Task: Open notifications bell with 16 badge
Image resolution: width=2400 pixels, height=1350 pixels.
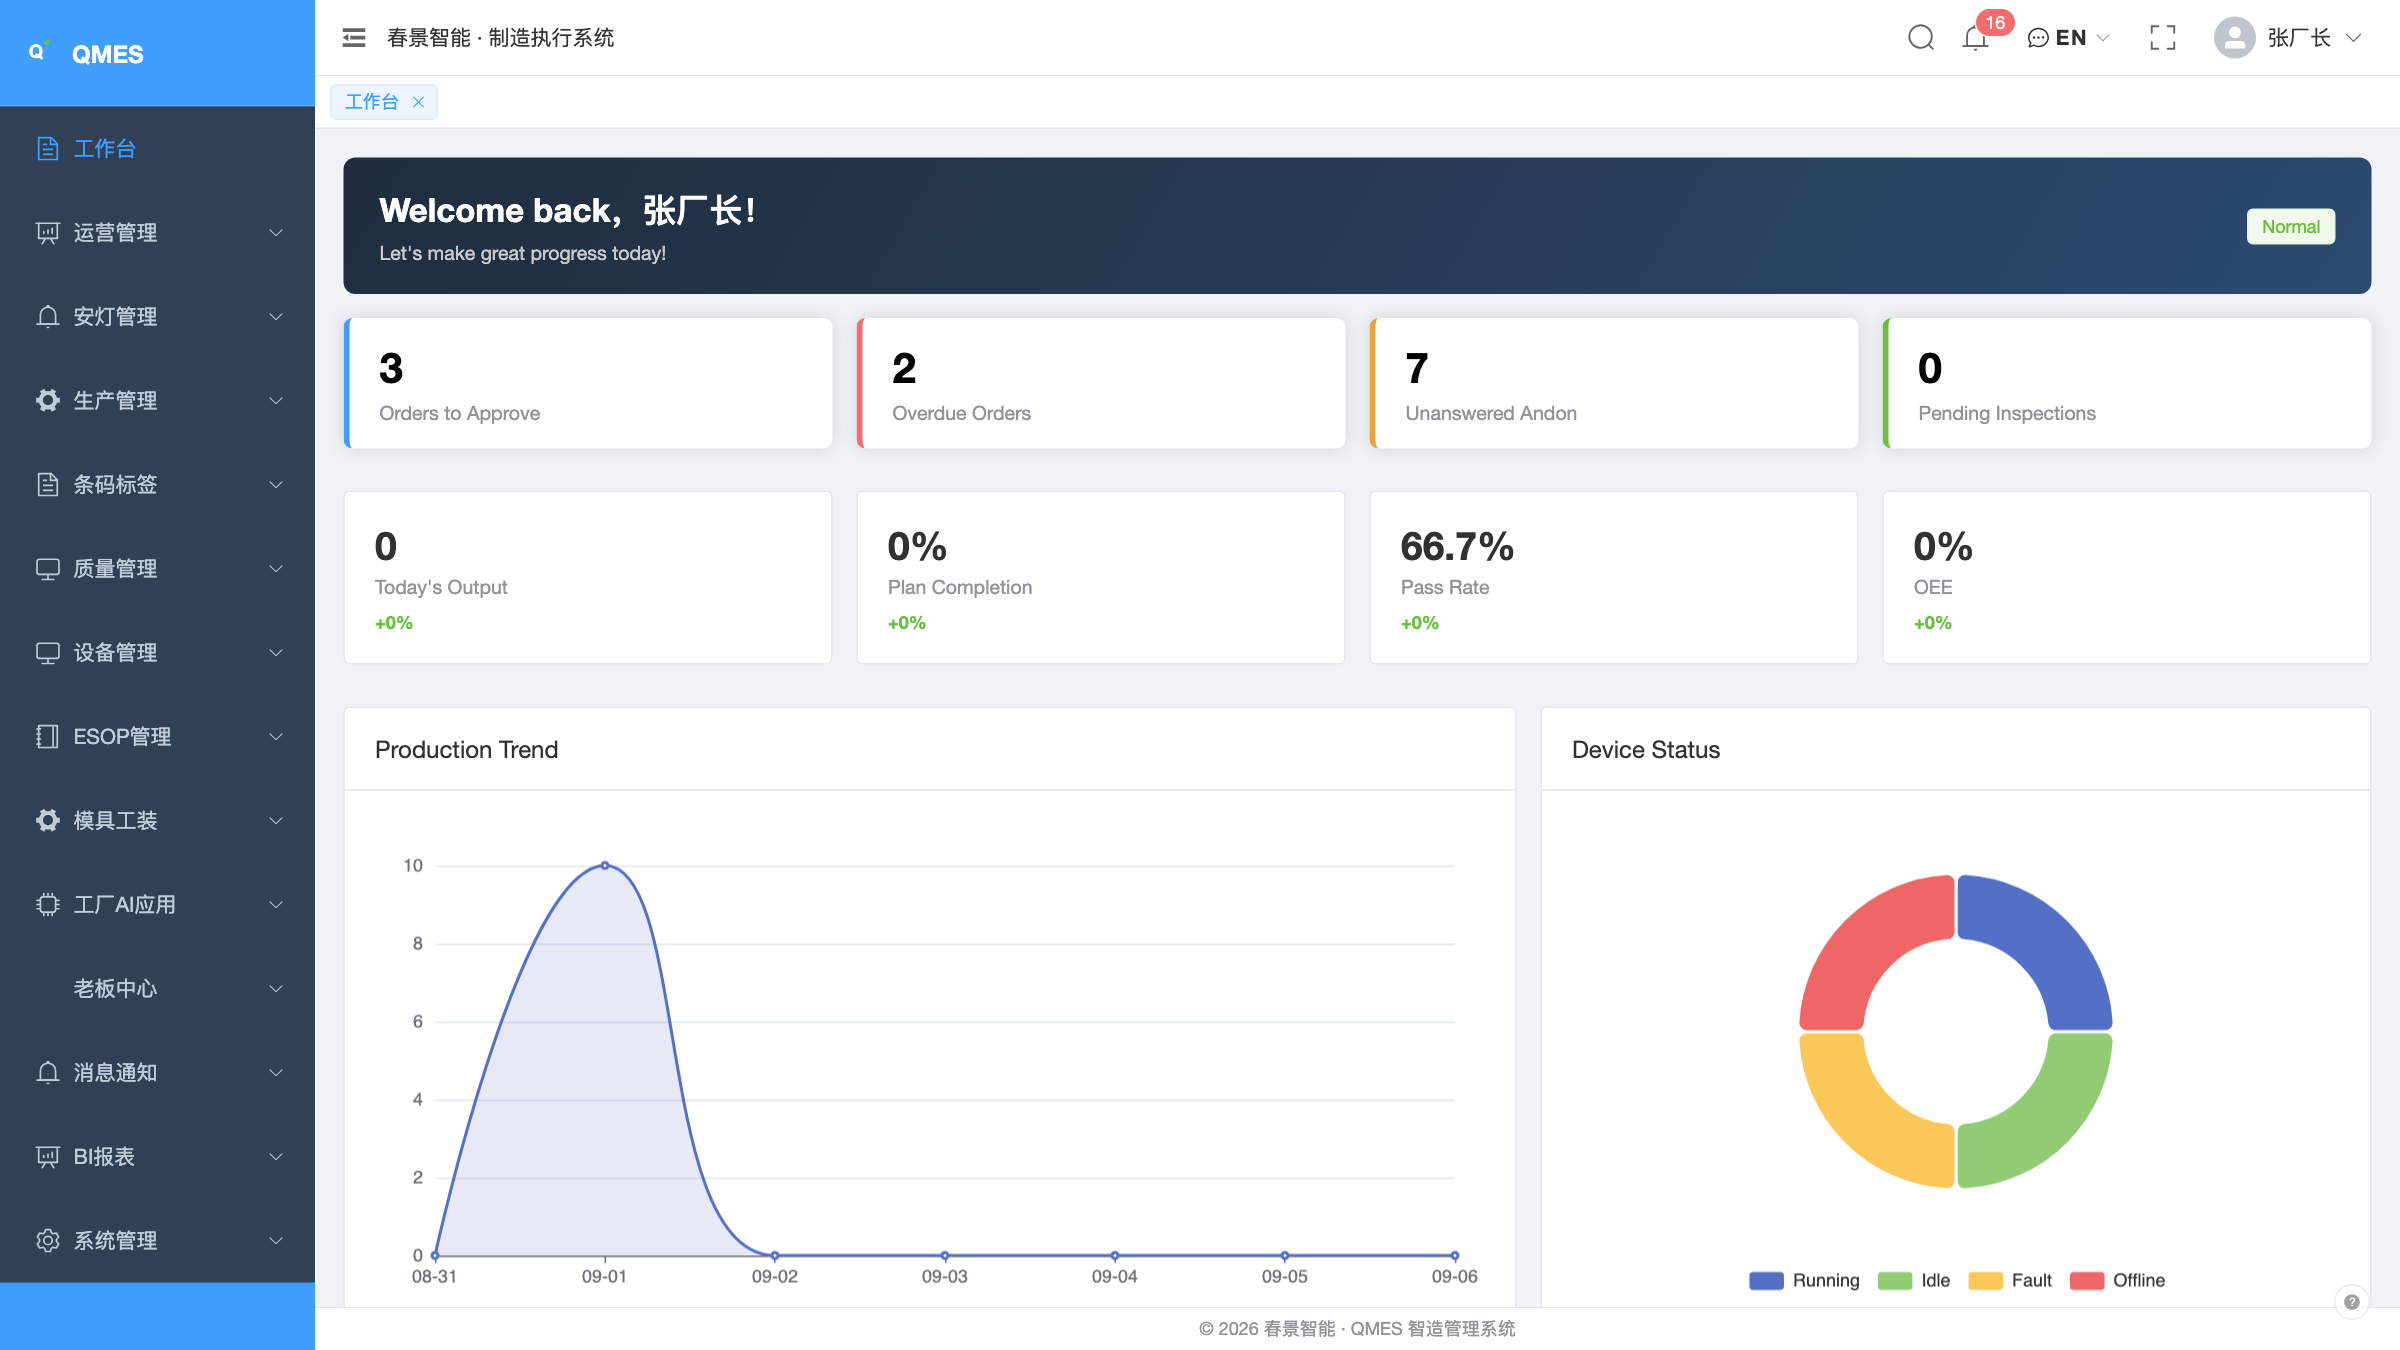Action: pos(1976,38)
